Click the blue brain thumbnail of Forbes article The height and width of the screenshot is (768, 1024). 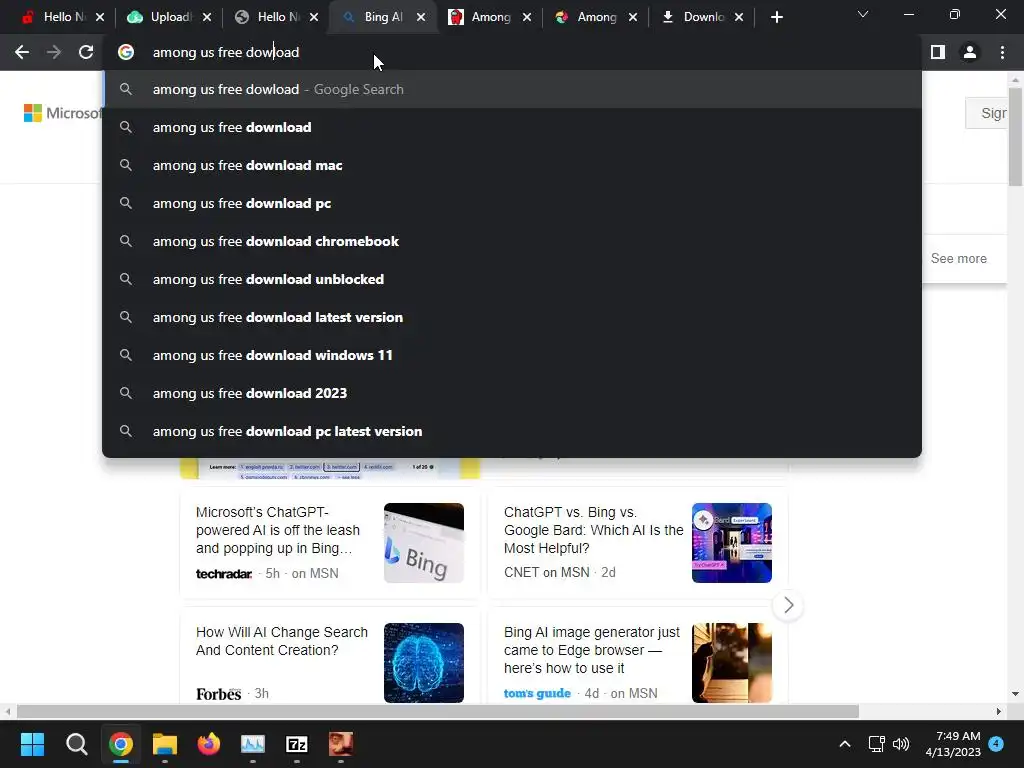[424, 663]
